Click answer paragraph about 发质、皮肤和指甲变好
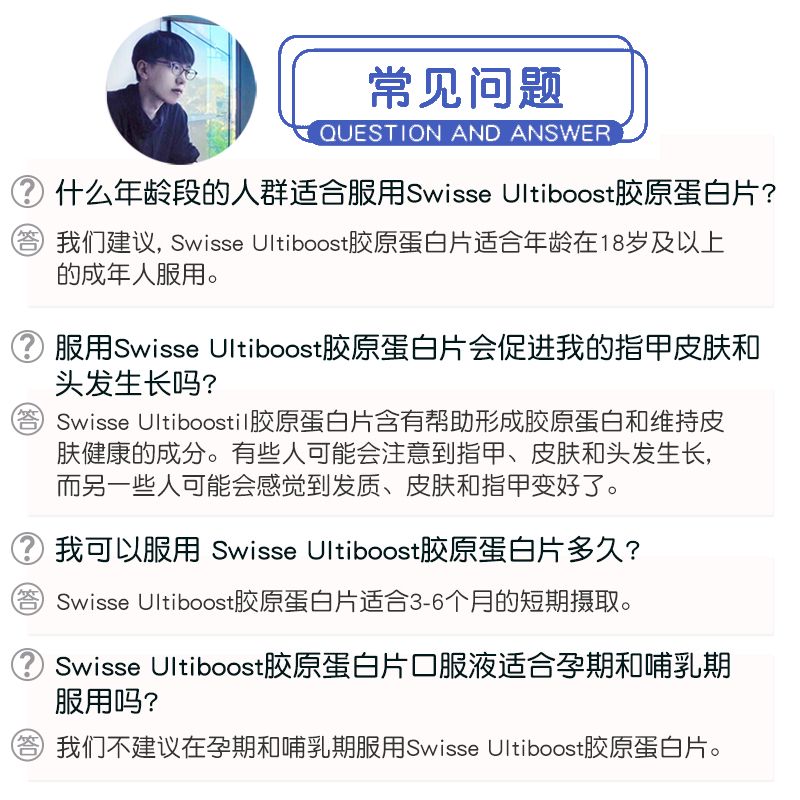The image size is (800, 800). point(390,454)
